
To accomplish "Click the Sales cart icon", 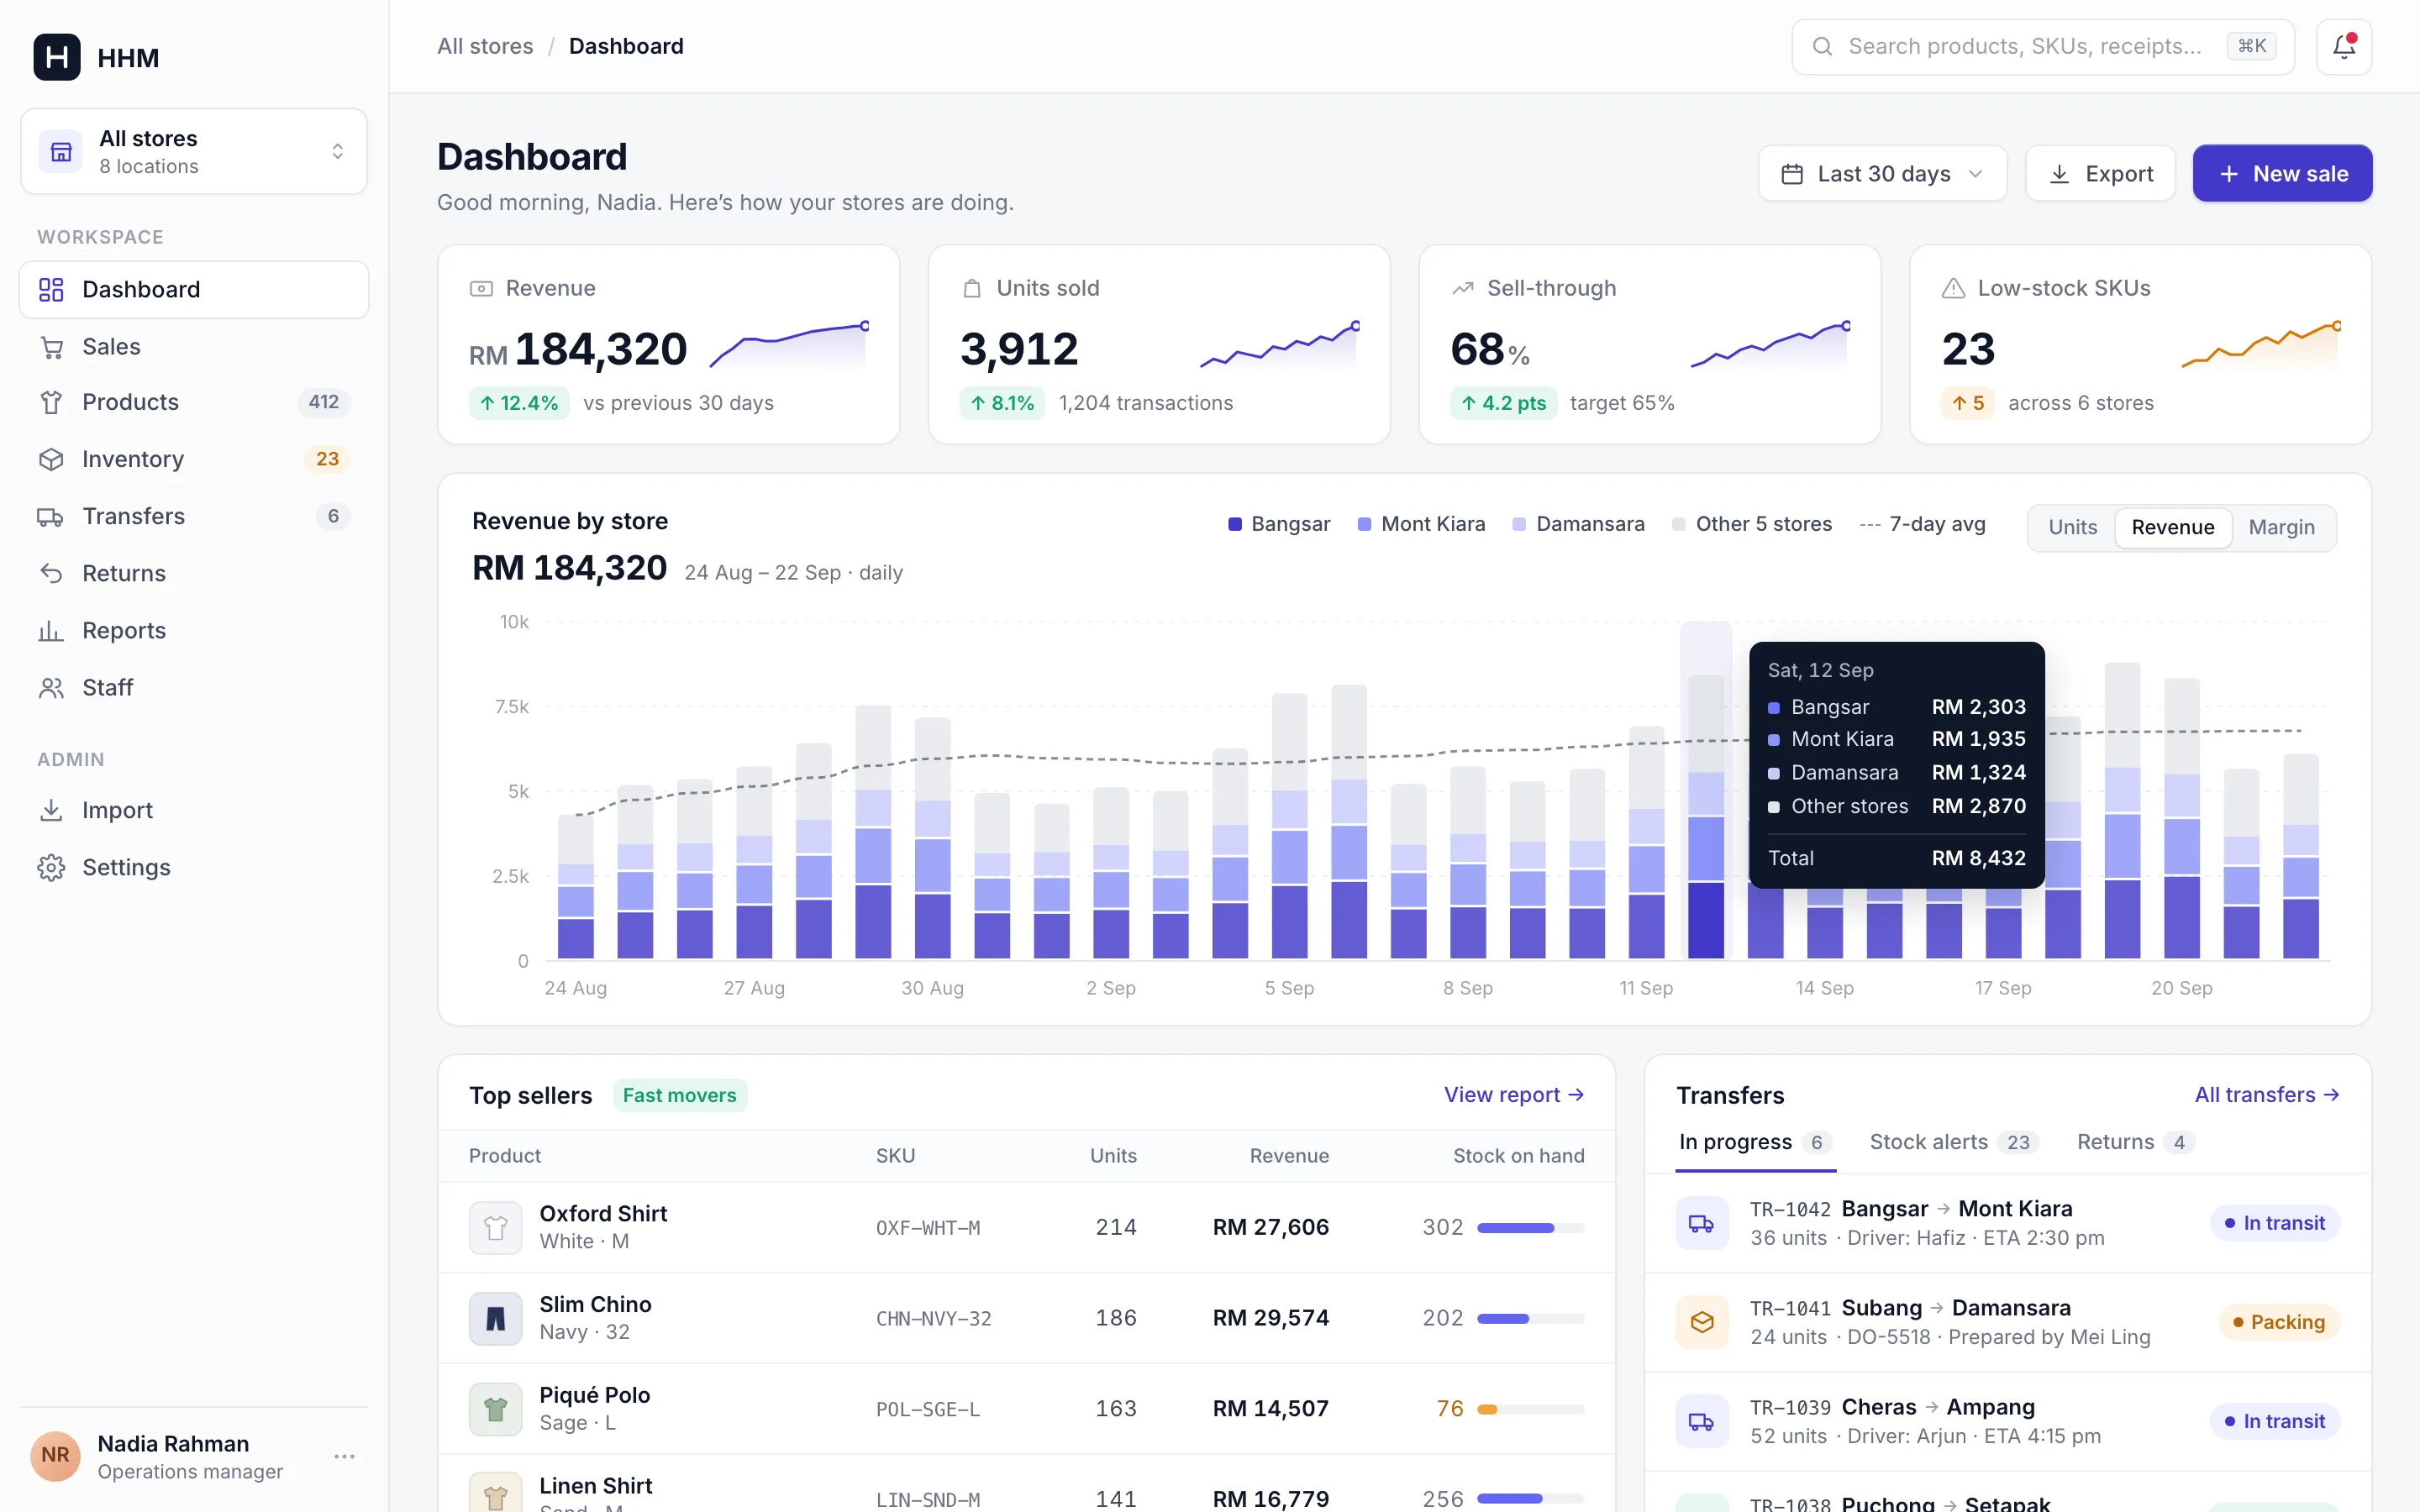I will click(x=51, y=347).
